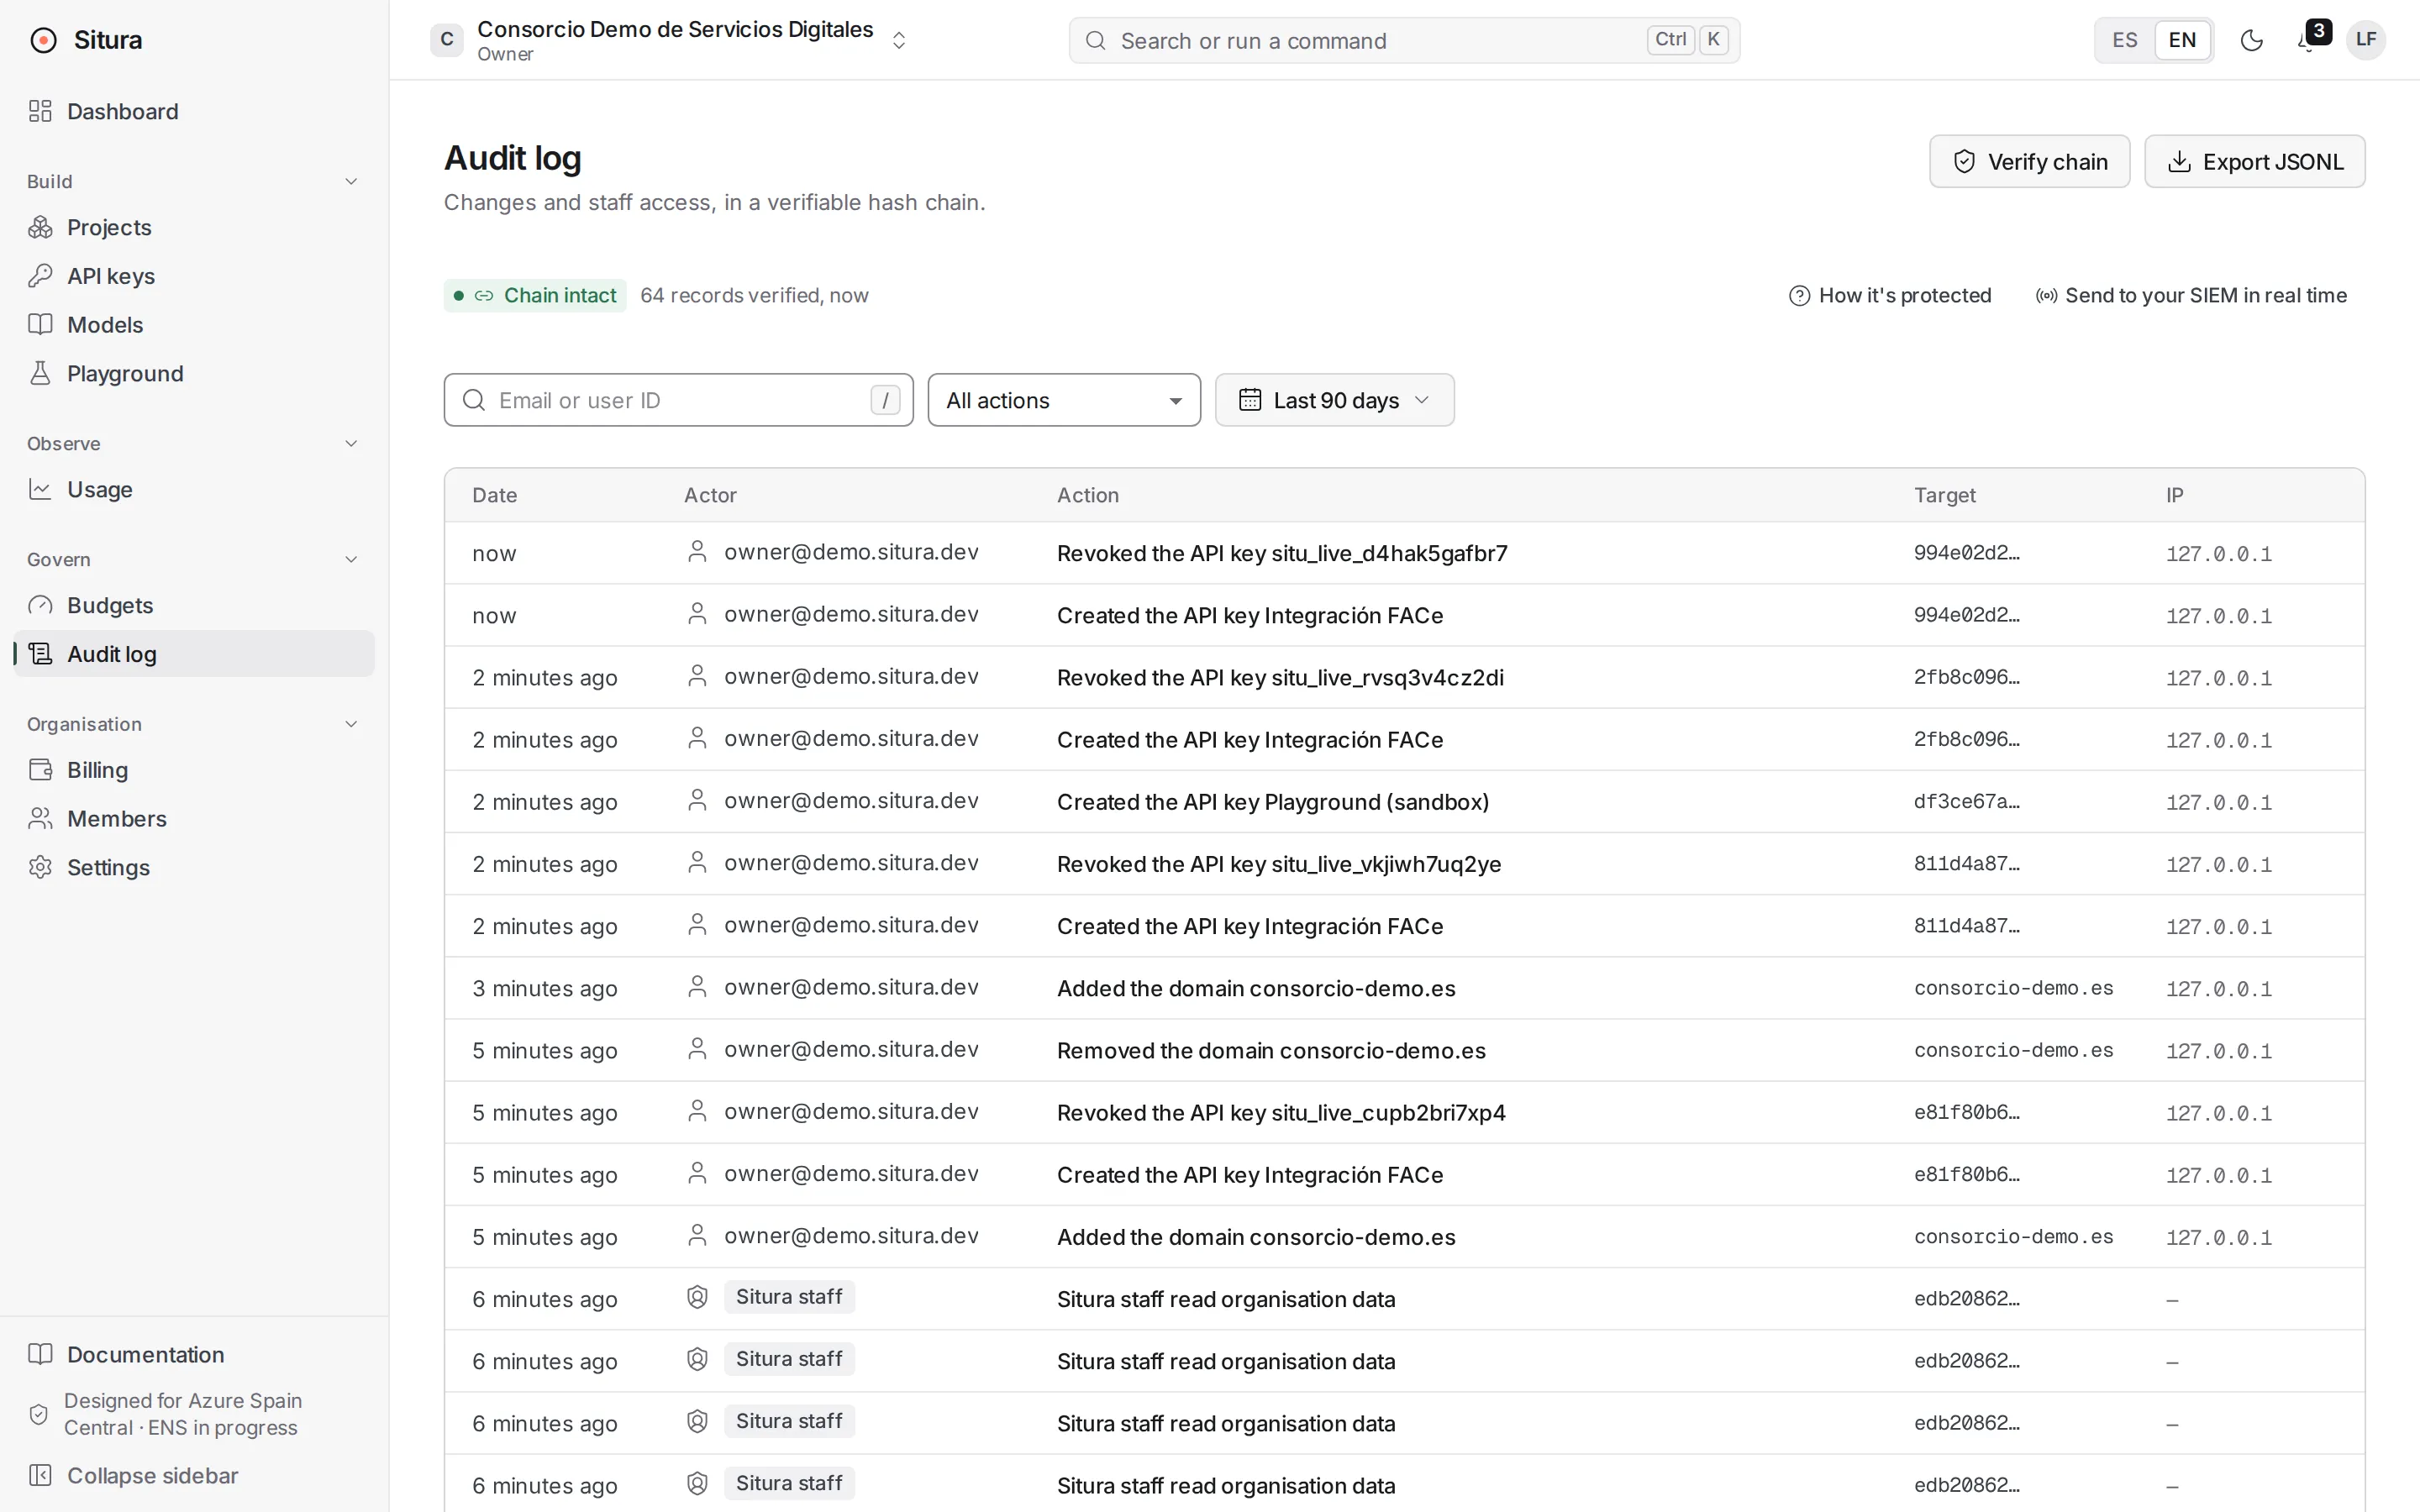This screenshot has width=2420, height=1512.
Task: Open the Settings gear icon
Action: (x=40, y=867)
